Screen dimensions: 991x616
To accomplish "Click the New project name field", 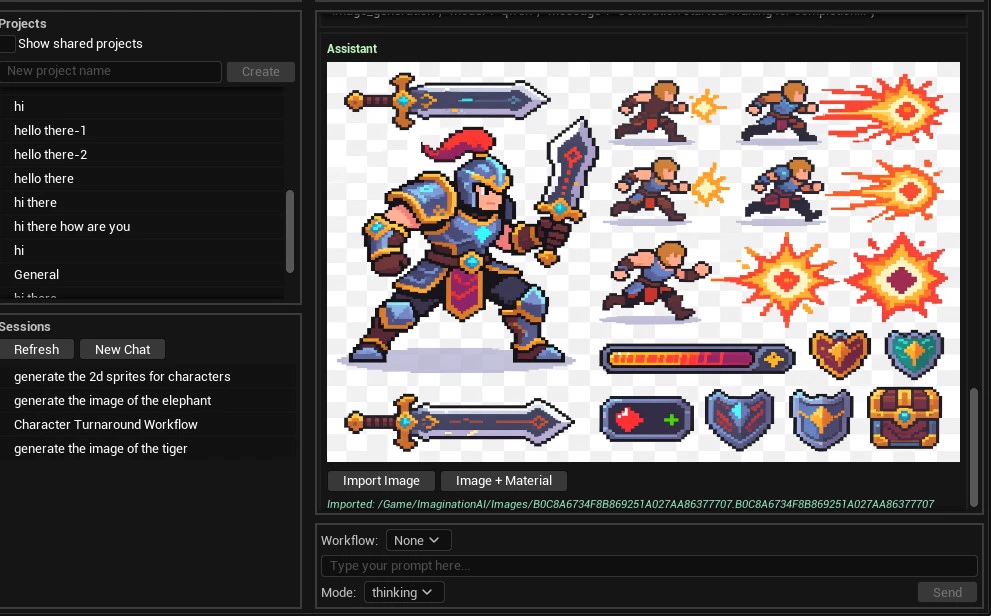I will (x=111, y=71).
